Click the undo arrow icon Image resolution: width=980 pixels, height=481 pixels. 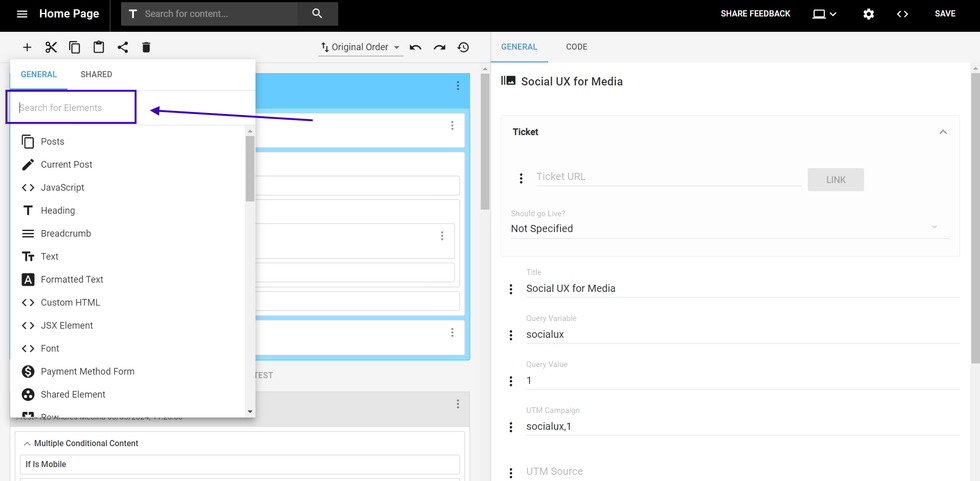pyautogui.click(x=415, y=47)
